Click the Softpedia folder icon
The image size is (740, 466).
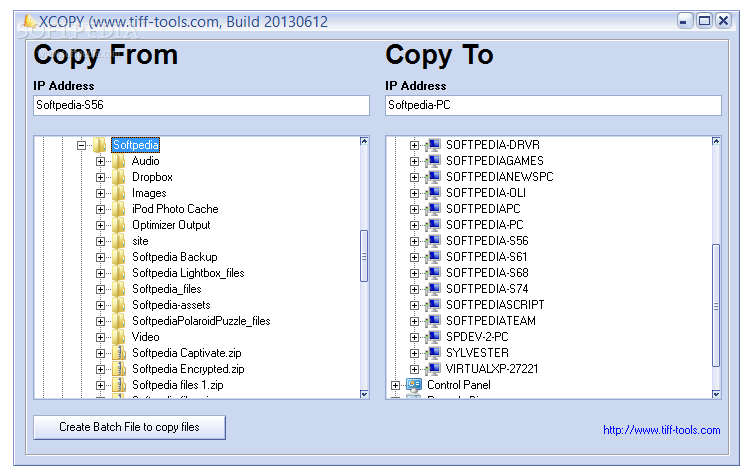[x=100, y=145]
